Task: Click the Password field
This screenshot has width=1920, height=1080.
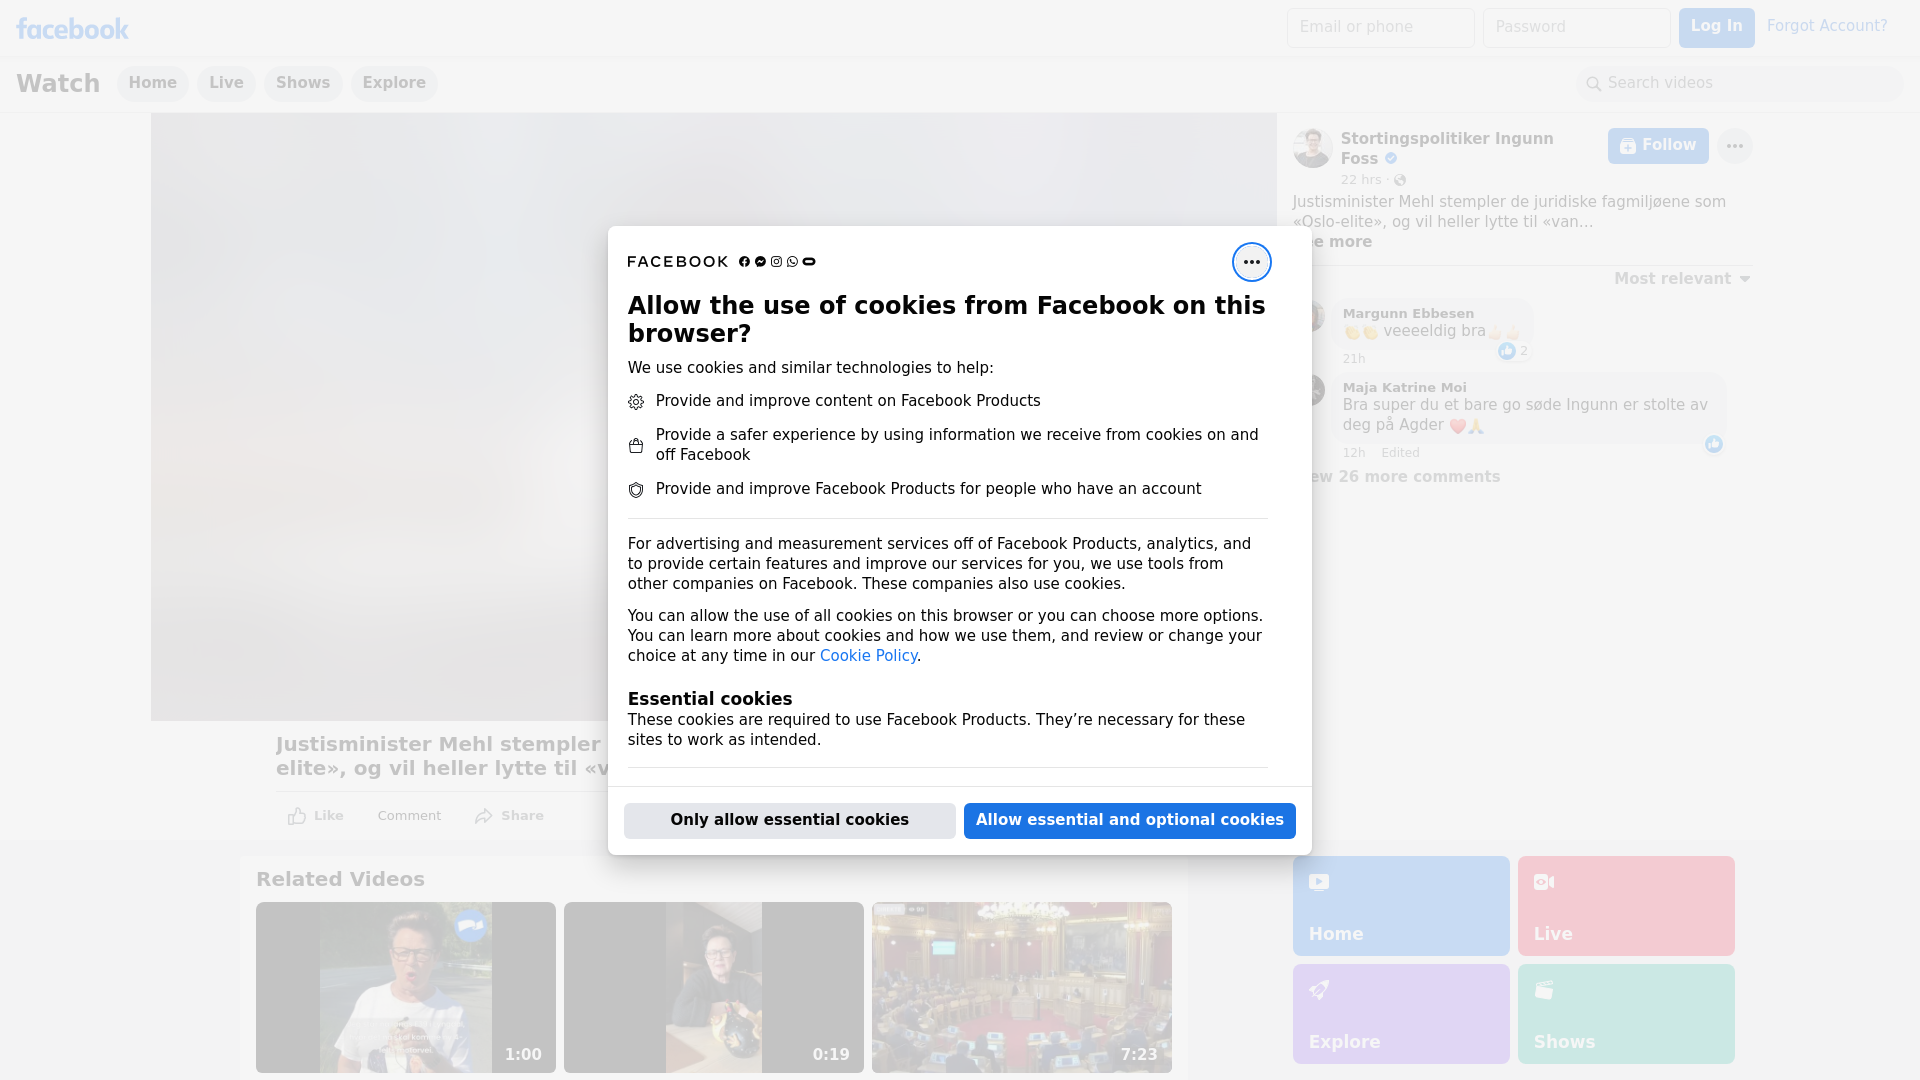Action: click(x=1577, y=28)
